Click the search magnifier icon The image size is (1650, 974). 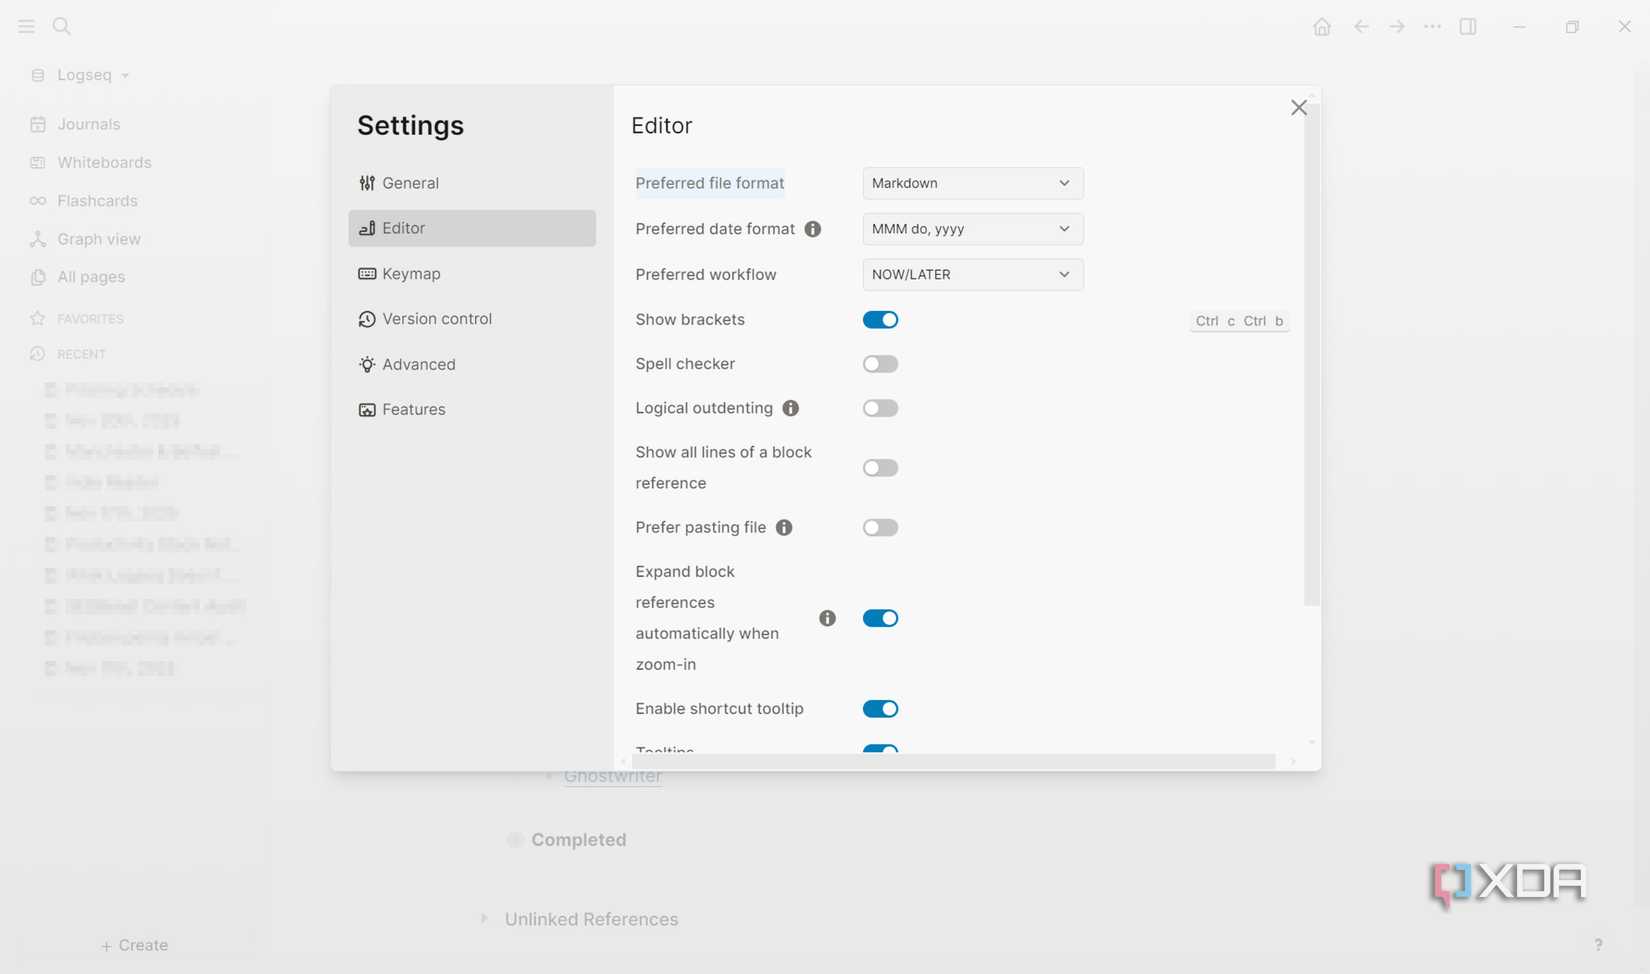coord(62,27)
